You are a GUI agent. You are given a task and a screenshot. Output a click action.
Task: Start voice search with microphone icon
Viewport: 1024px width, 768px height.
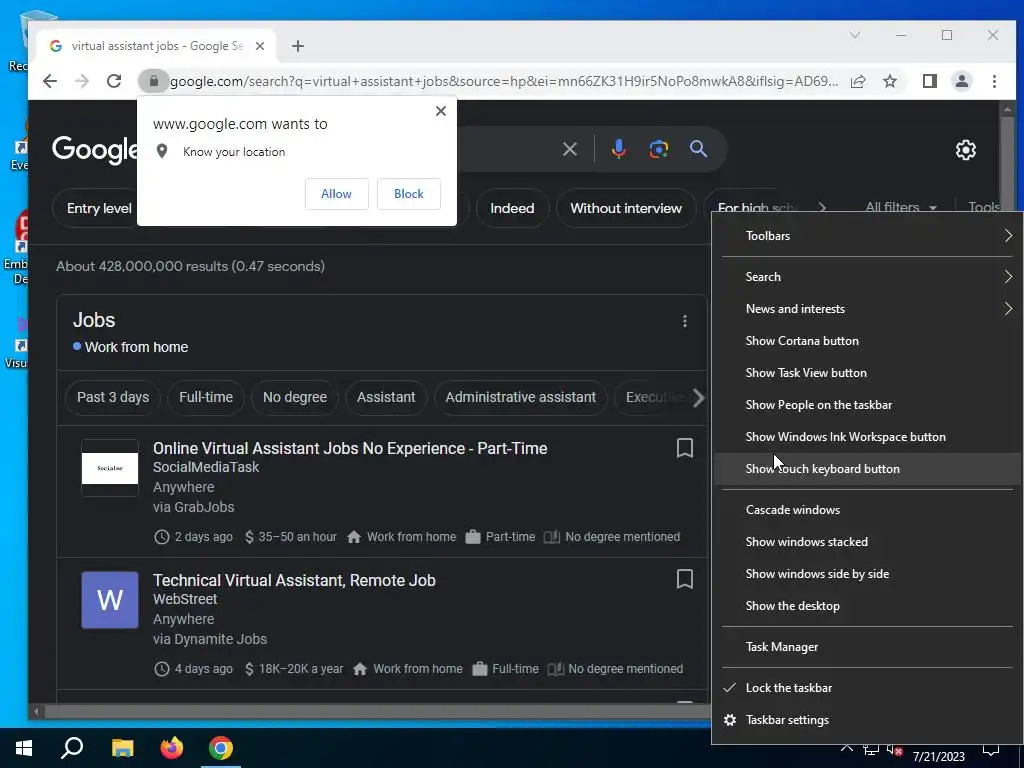[618, 150]
